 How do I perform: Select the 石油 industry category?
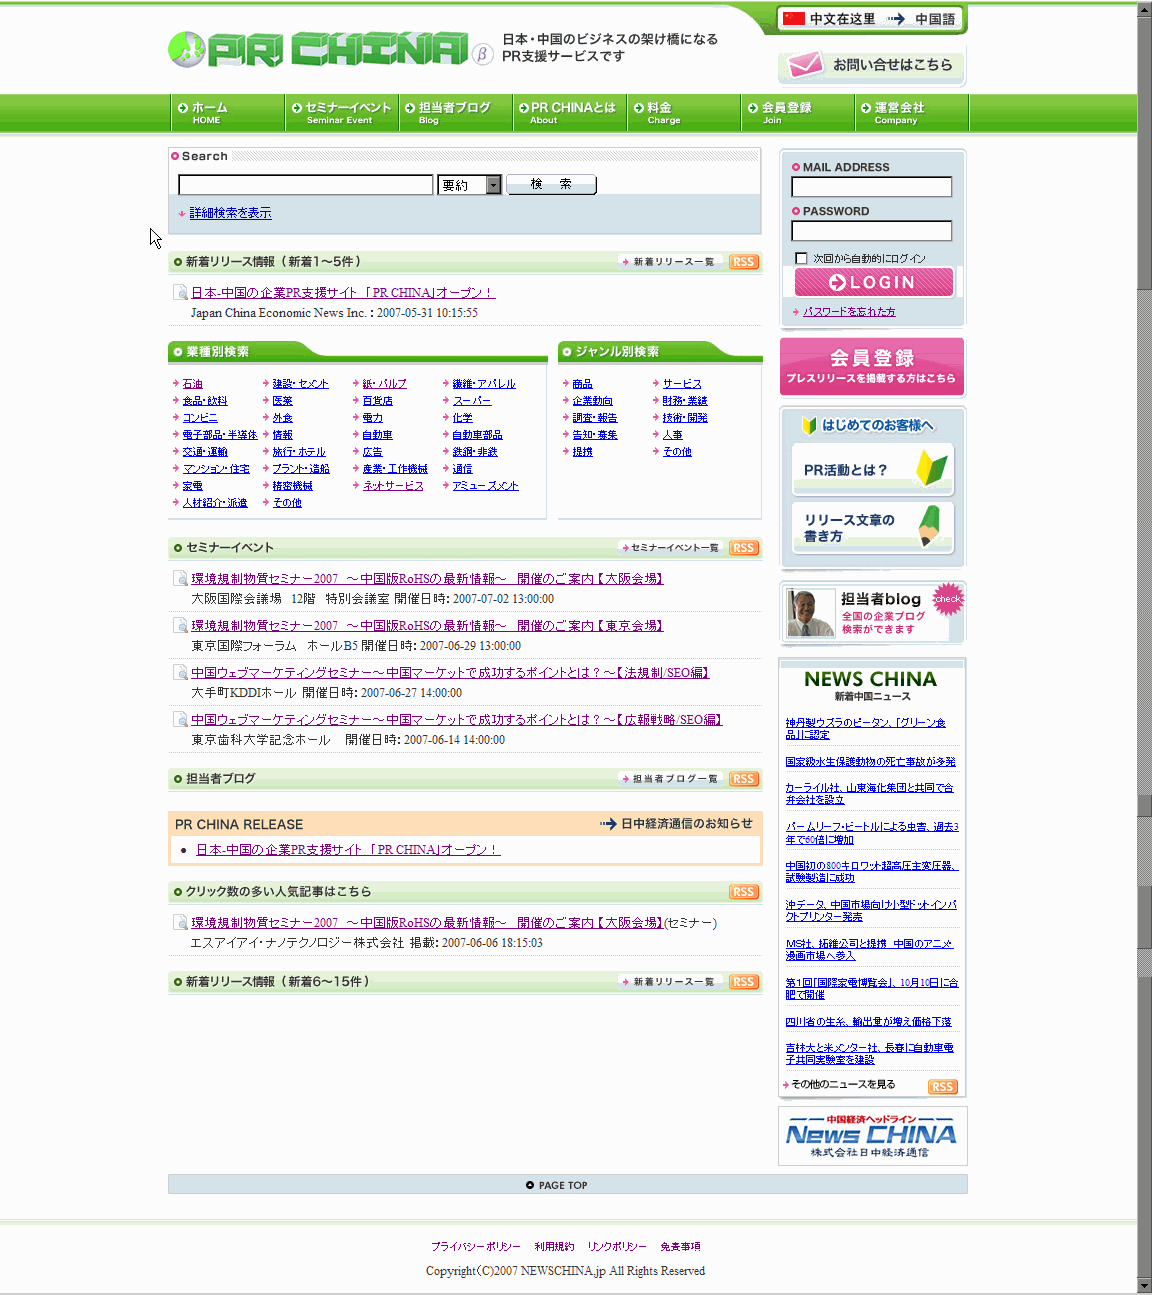coord(192,384)
